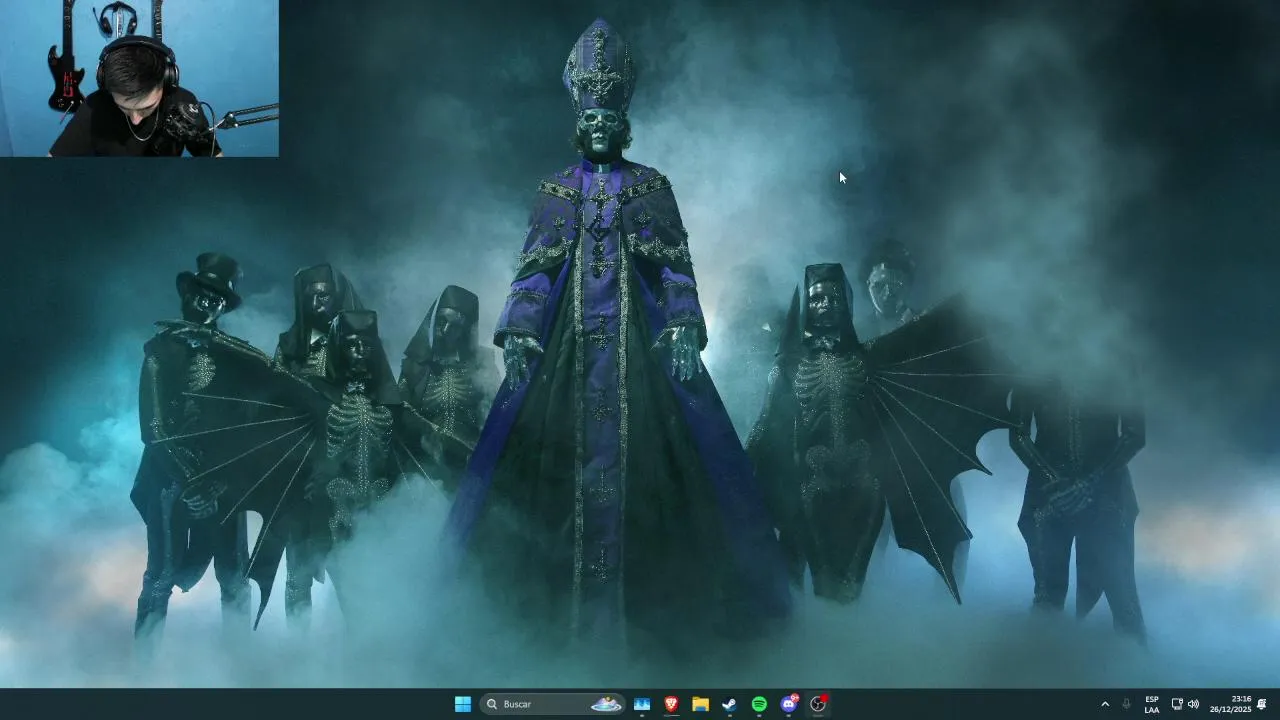Launch Brave browser from taskbar
The height and width of the screenshot is (720, 1280).
click(x=671, y=704)
